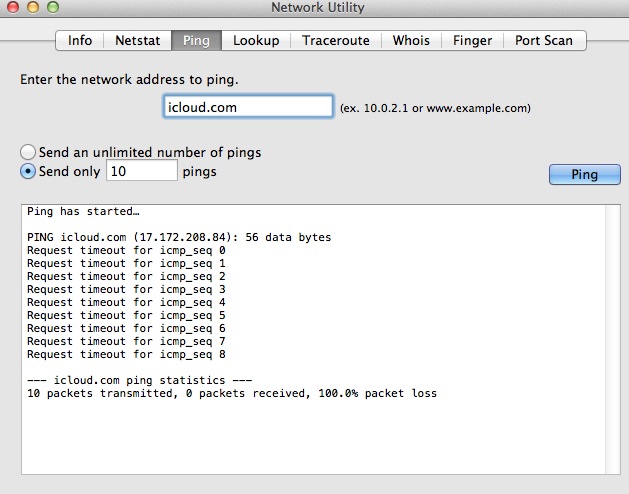Click the packet loss statistics line
Image resolution: width=629 pixels, height=494 pixels.
231,394
